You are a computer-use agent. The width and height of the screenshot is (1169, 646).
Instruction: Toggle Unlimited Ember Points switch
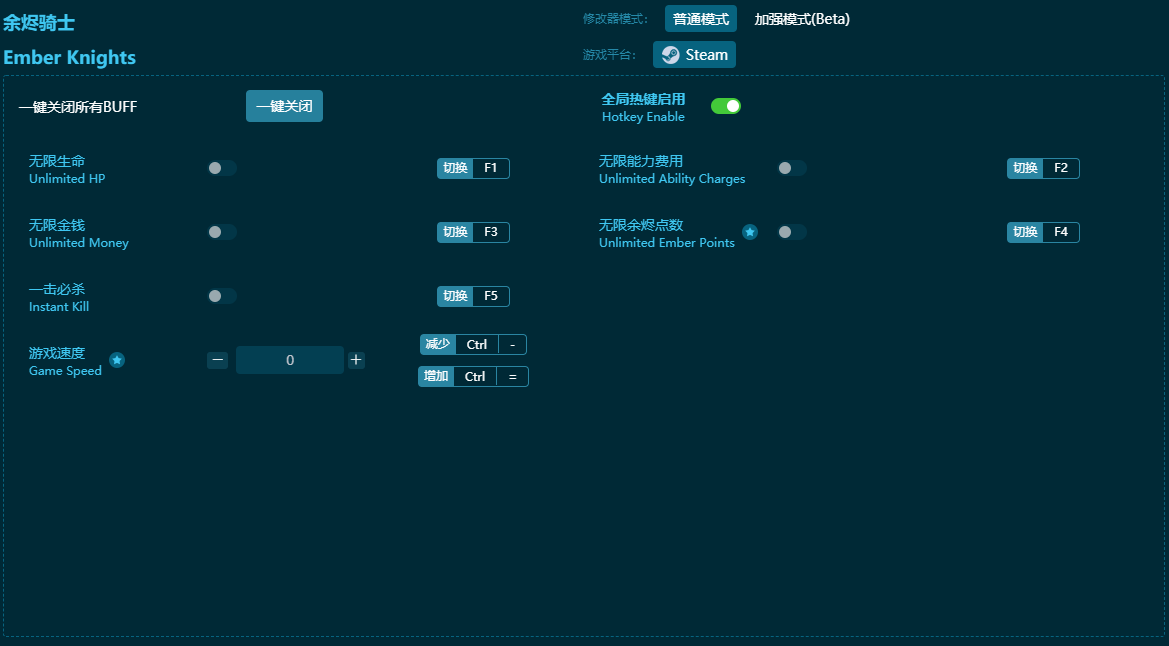pyautogui.click(x=792, y=232)
